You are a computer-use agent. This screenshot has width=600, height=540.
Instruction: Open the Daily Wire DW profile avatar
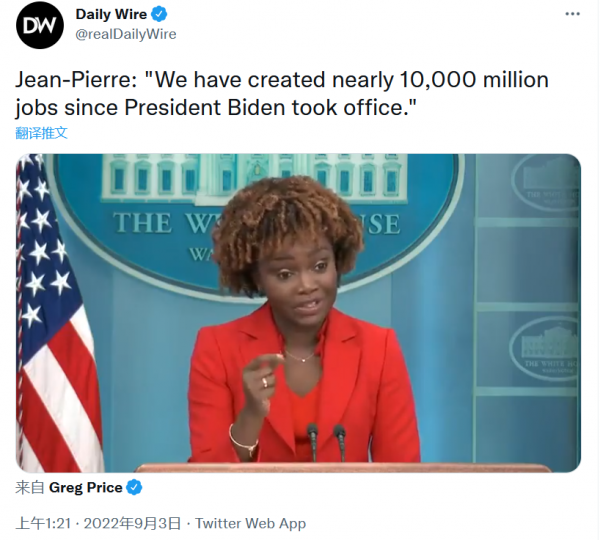click(x=40, y=25)
